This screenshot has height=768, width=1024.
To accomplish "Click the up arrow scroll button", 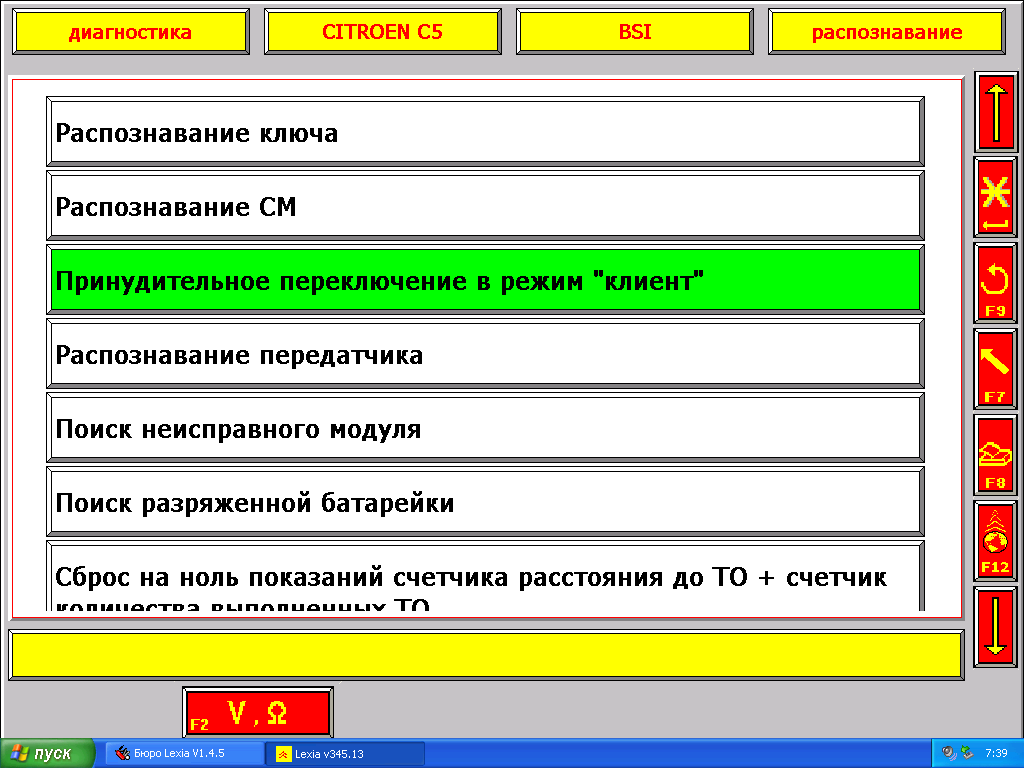I will [995, 111].
